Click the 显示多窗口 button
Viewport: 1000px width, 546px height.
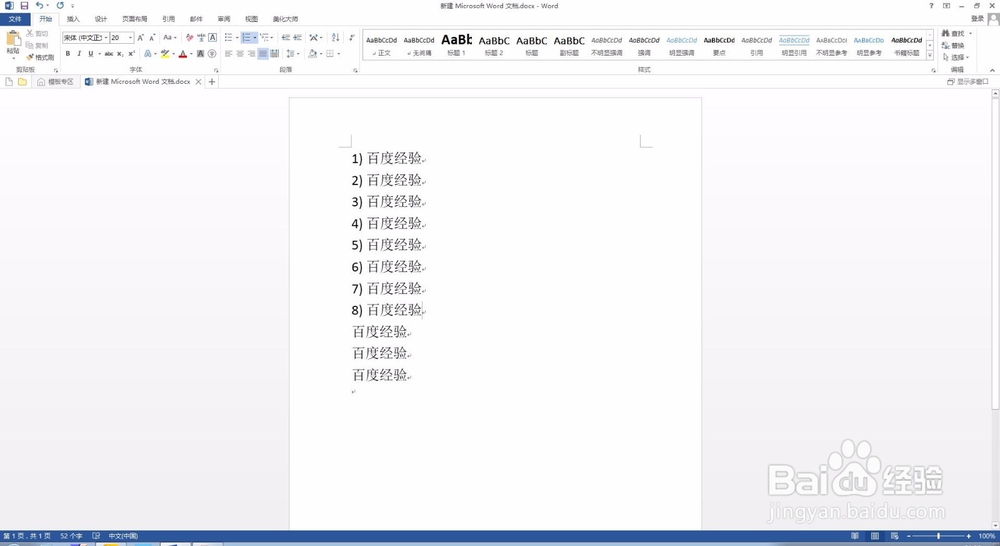click(968, 82)
